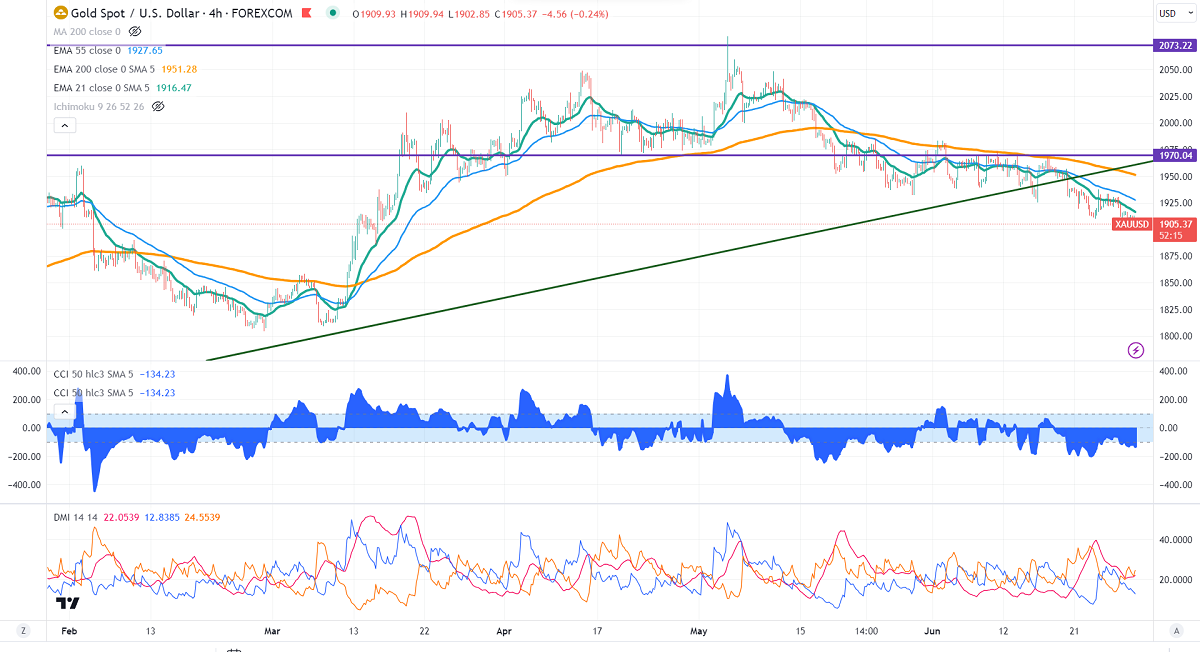This screenshot has height=652, width=1200.
Task: Select the Ichimoku 9 26 52 26 legend
Action: pyautogui.click(x=99, y=106)
